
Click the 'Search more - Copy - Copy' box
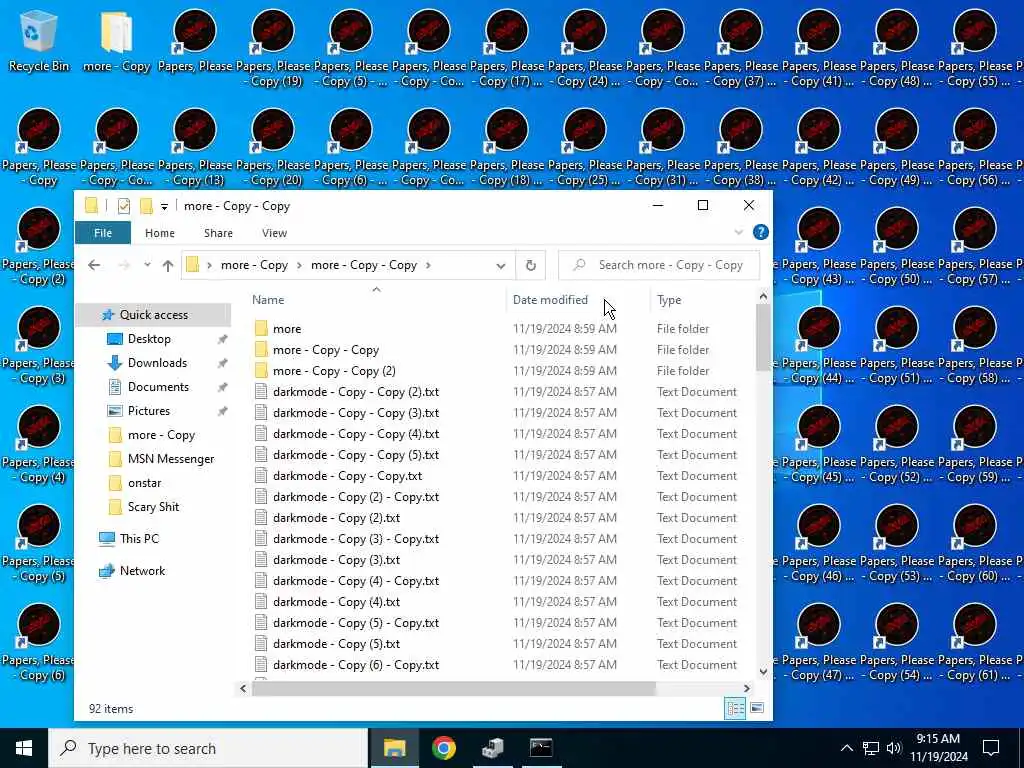click(659, 265)
